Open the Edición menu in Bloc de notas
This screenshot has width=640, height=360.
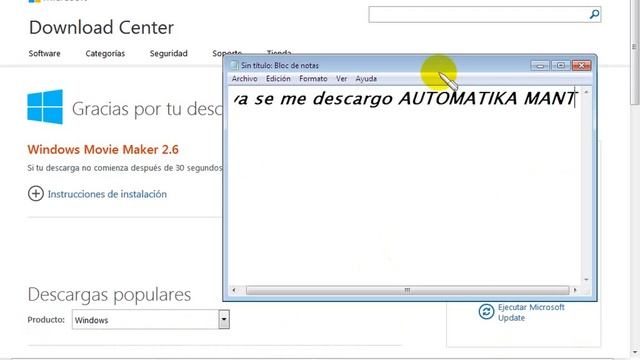[x=278, y=79]
